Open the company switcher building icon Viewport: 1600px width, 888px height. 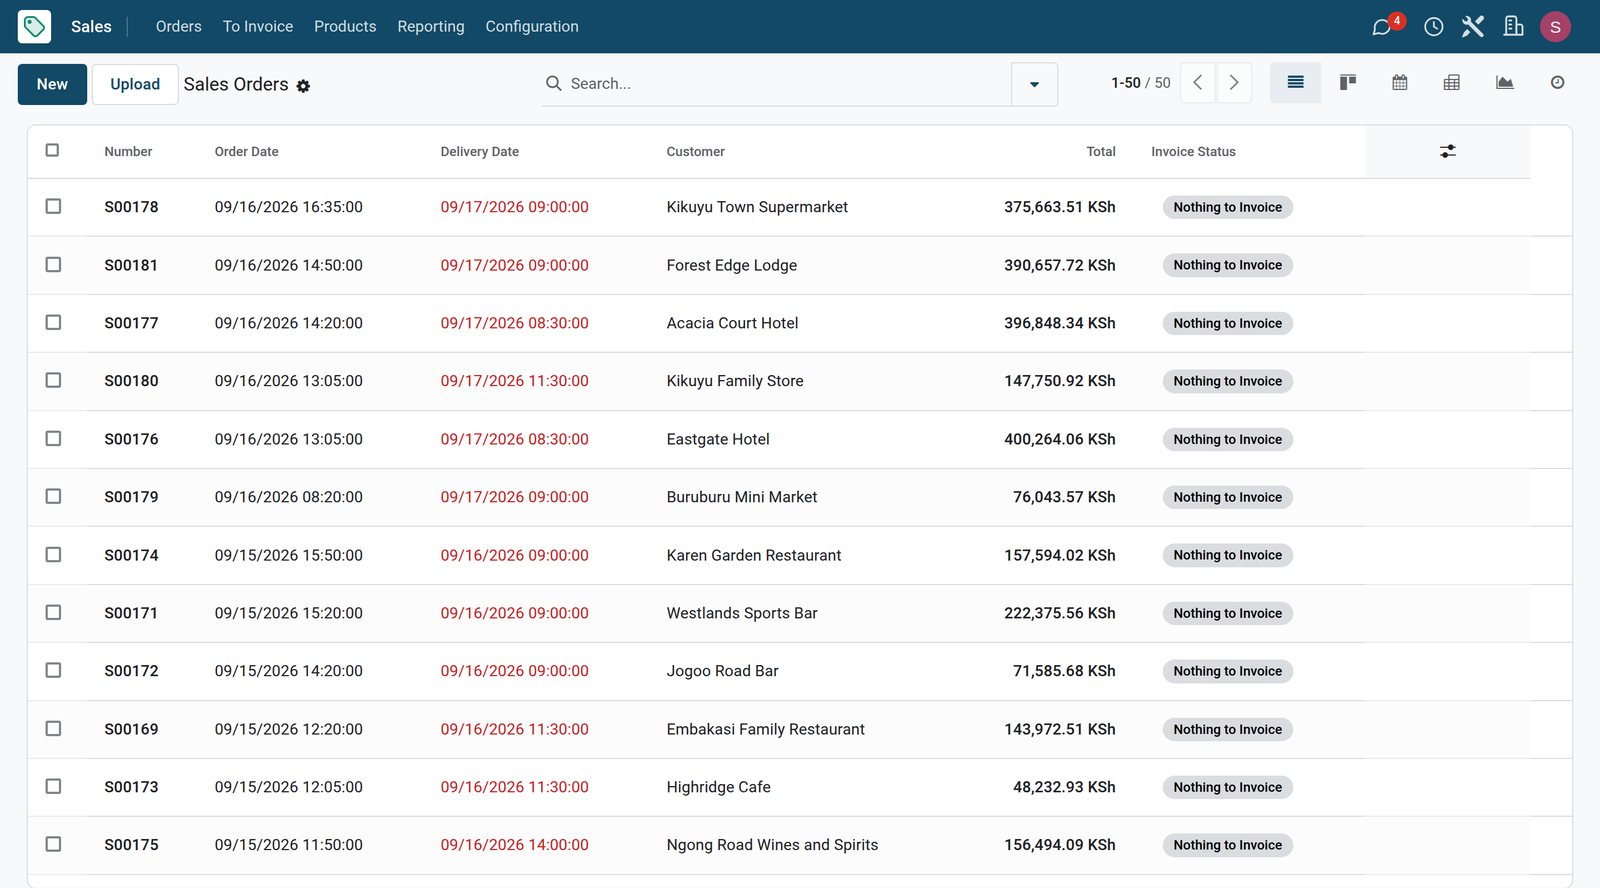coord(1513,27)
